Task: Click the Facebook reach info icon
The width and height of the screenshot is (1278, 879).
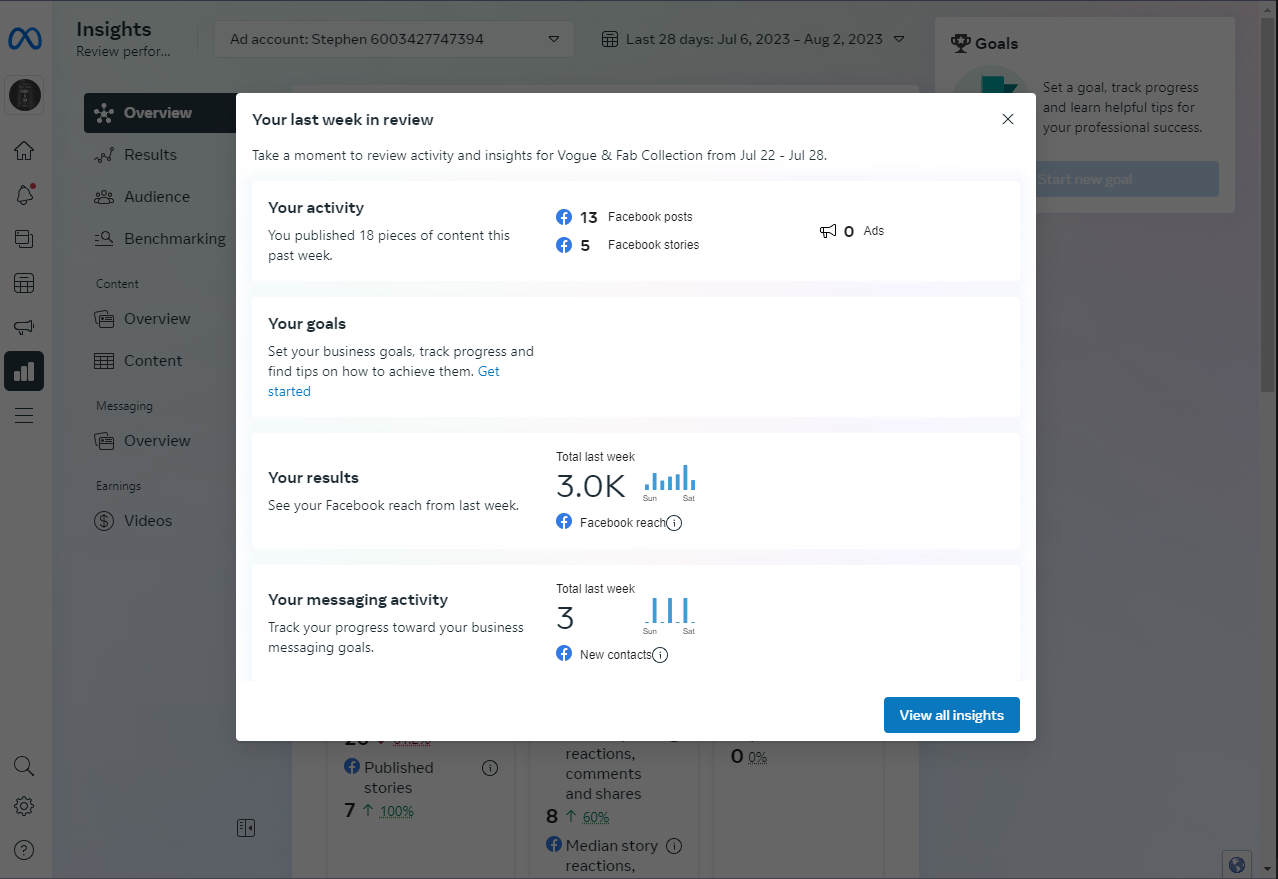Action: tap(674, 523)
